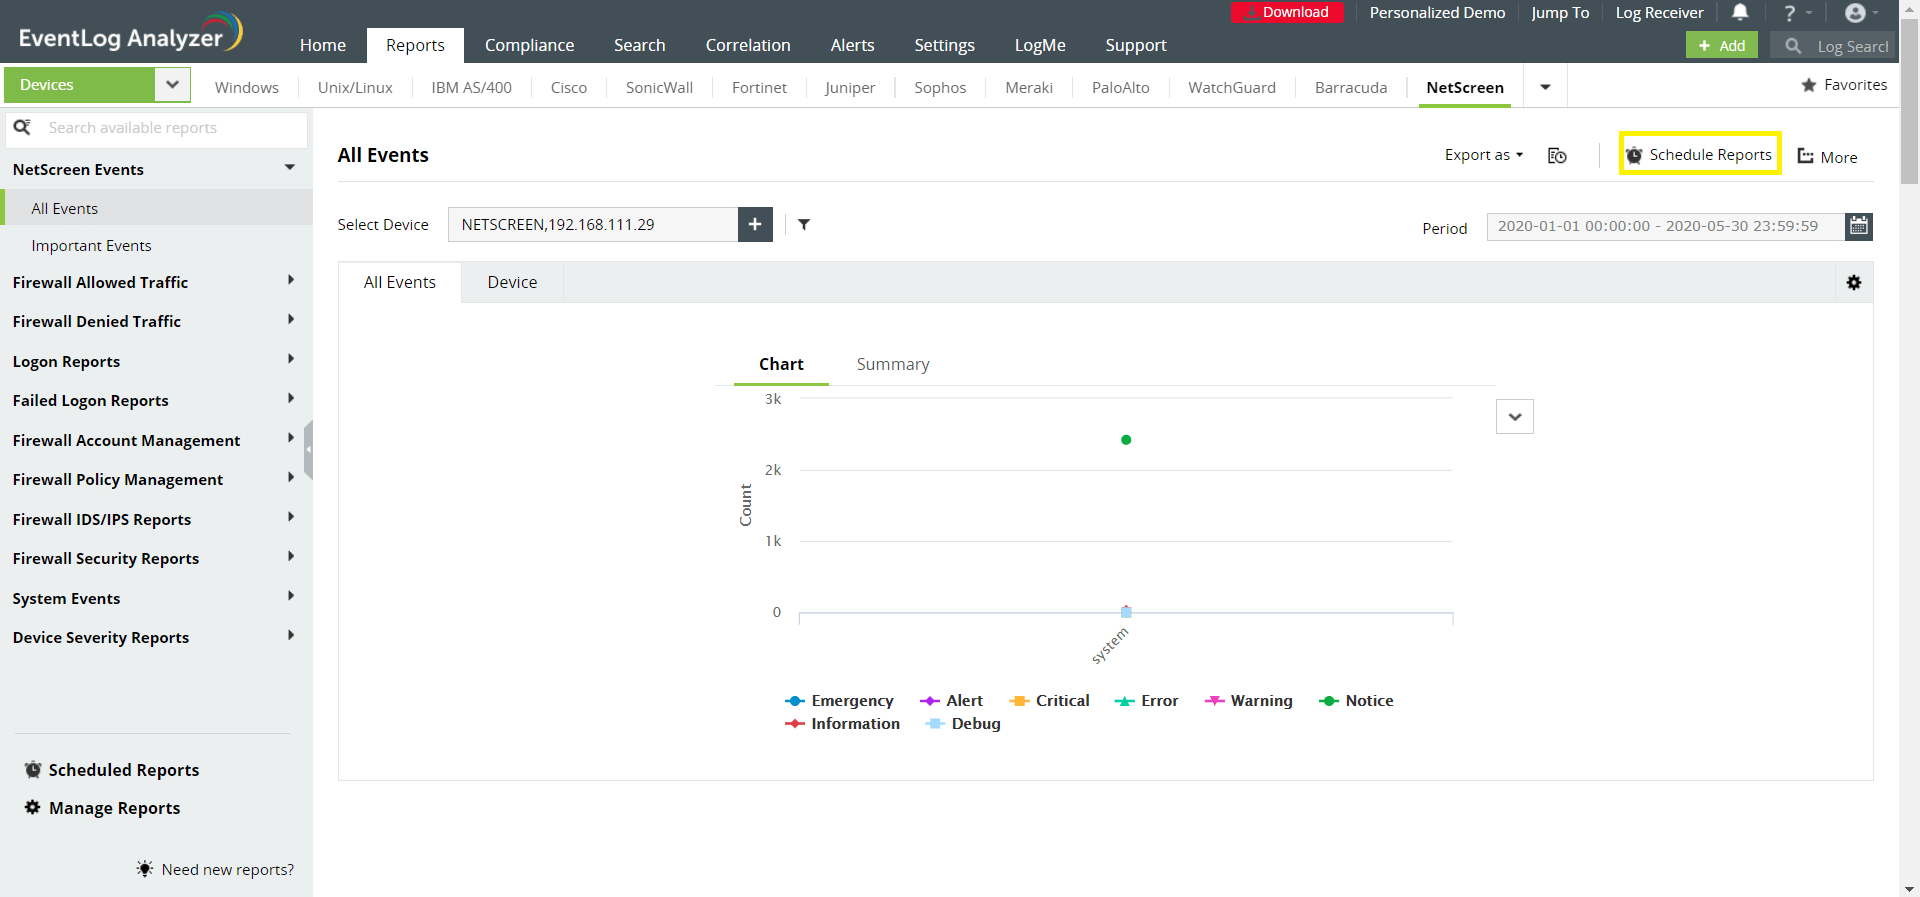Open the notifications bell icon
This screenshot has width=1920, height=897.
[1740, 13]
